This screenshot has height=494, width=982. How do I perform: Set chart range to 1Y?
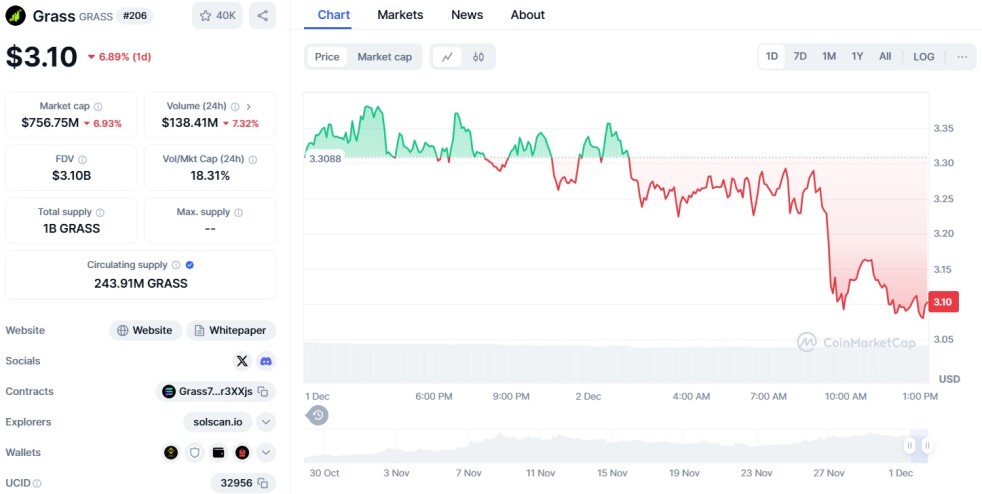(x=857, y=56)
